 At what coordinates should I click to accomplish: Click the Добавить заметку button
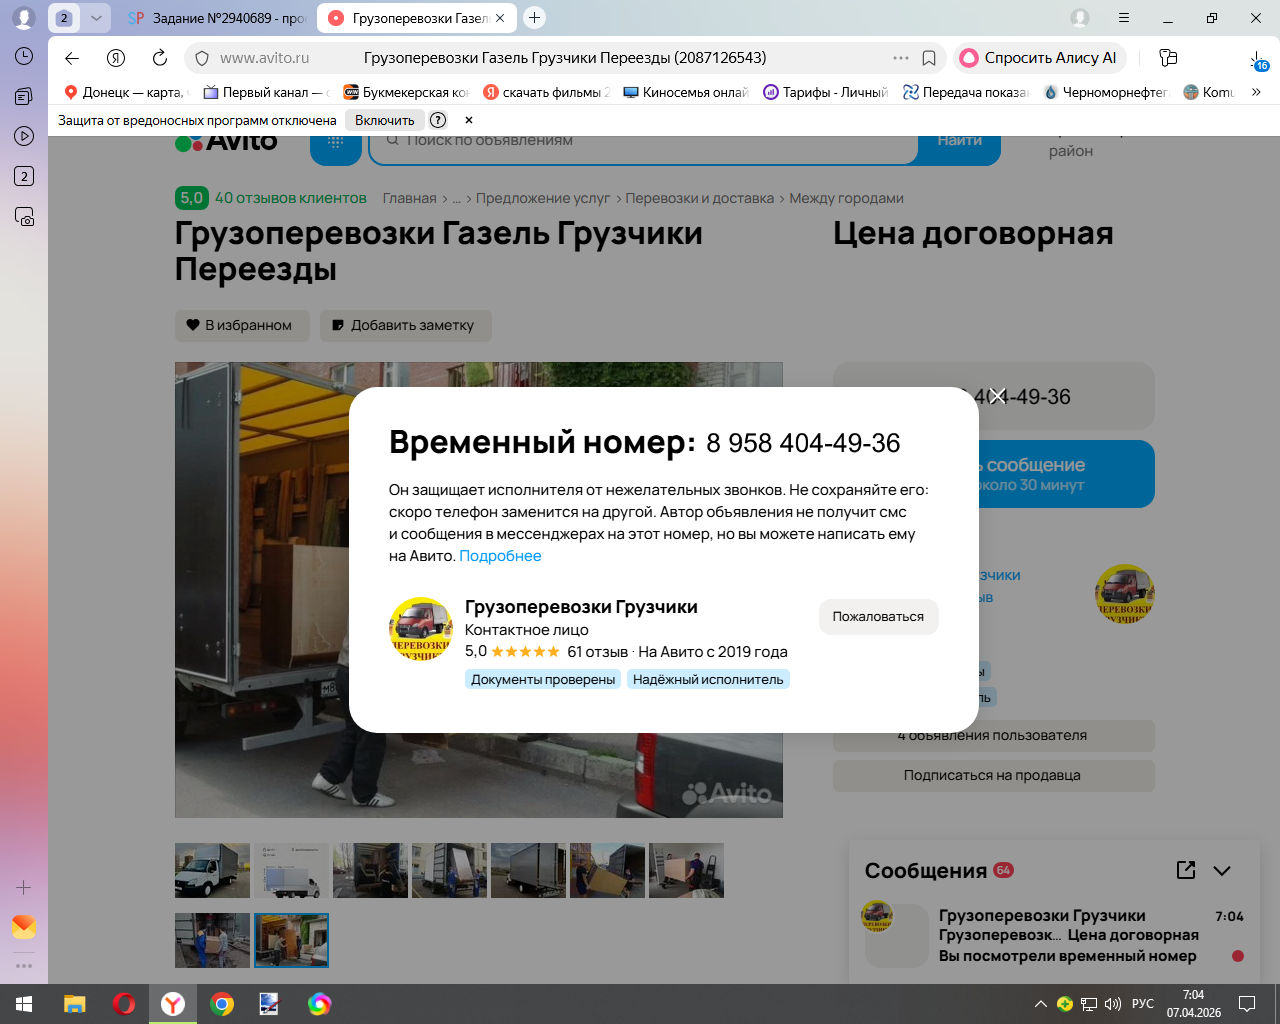coord(405,325)
